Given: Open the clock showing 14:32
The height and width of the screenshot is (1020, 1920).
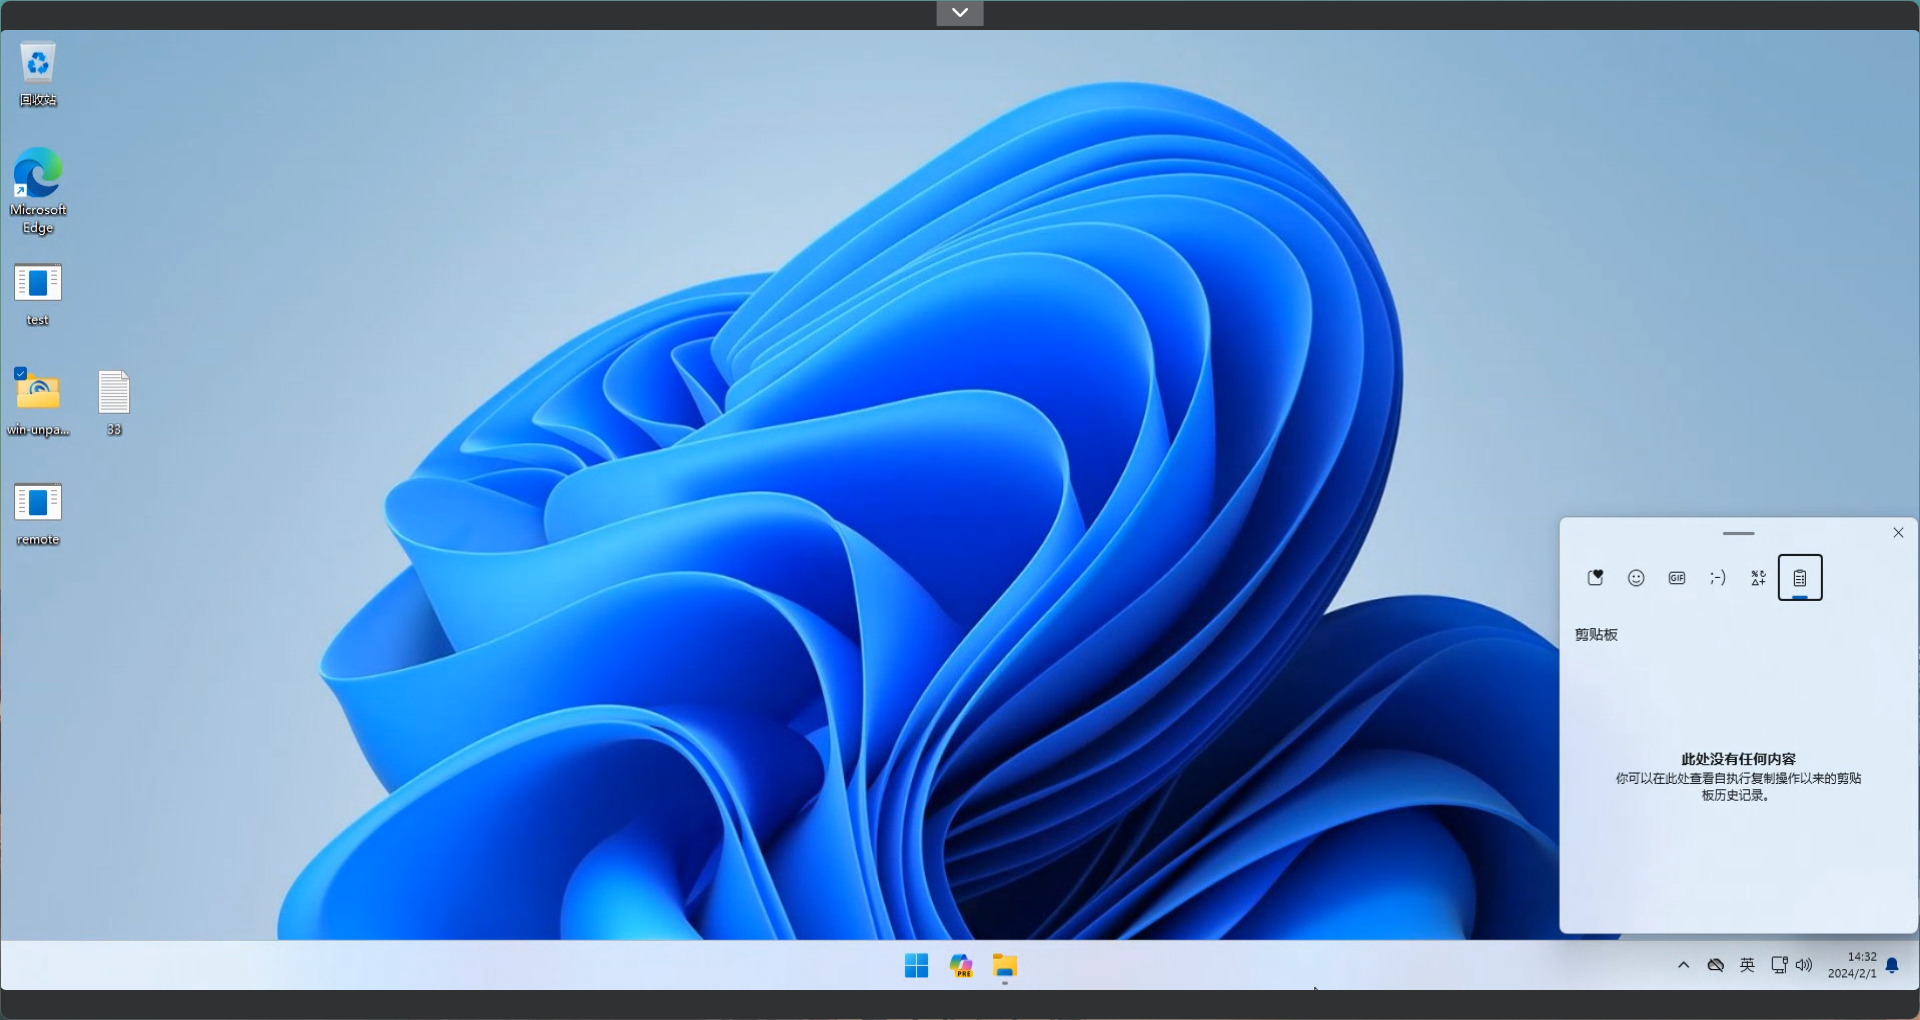Looking at the screenshot, I should point(1852,965).
